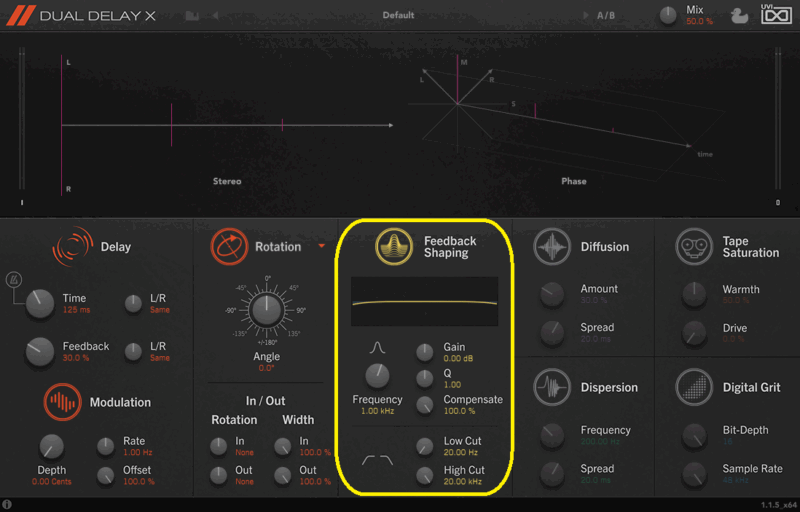
Task: Toggle the Delay section icon
Action: tap(72, 247)
